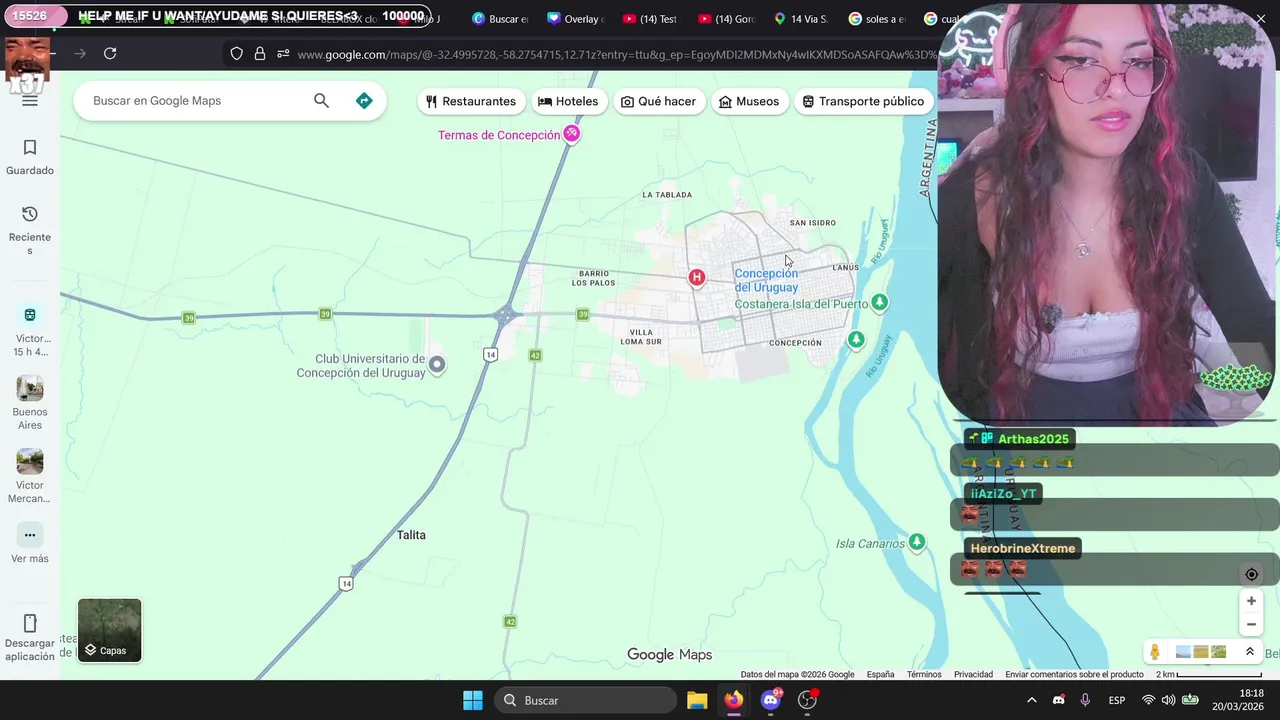Screen dimensions: 1280x720
Task: Open the Google Maps hamburger menu
Action: (29, 100)
